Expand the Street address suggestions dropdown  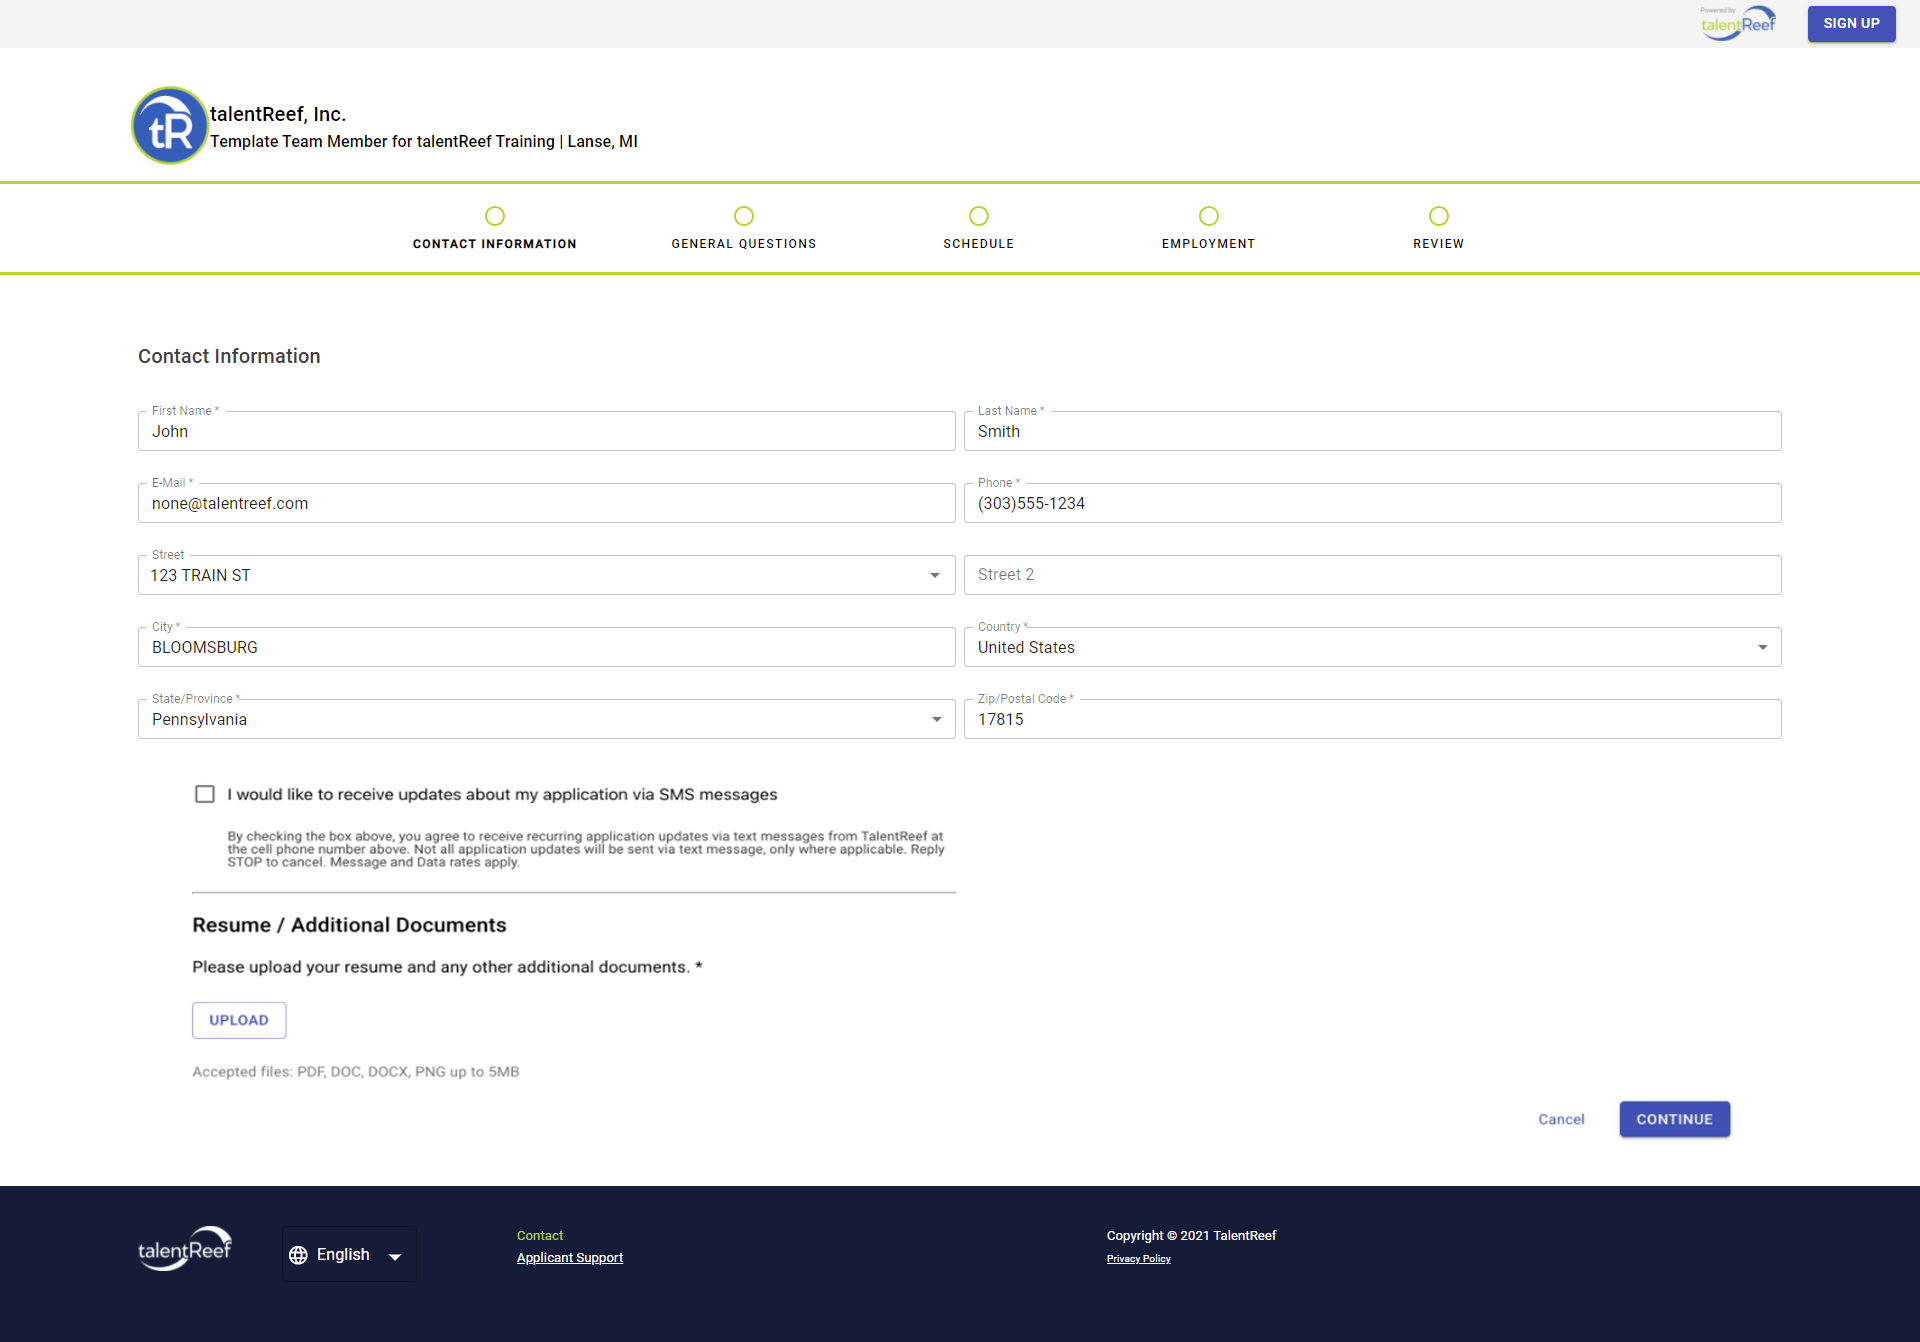pyautogui.click(x=935, y=575)
